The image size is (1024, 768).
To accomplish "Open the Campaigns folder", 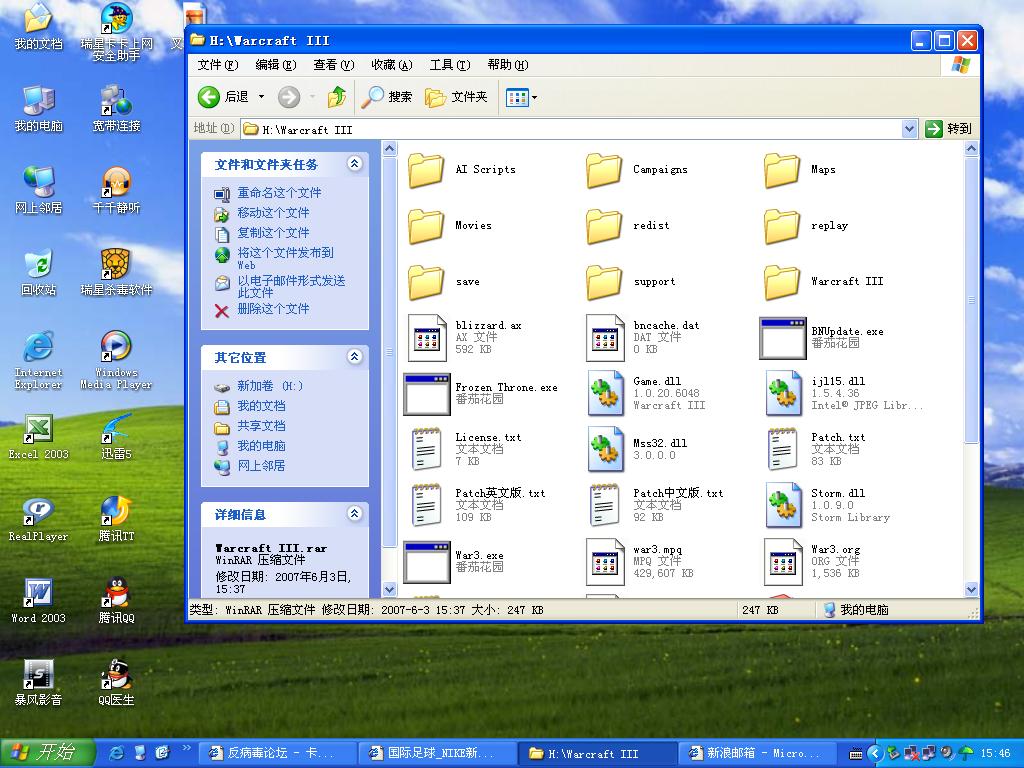I will click(x=637, y=170).
